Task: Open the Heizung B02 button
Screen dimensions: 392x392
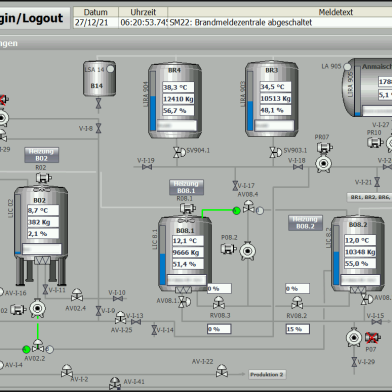Action: pyautogui.click(x=41, y=155)
